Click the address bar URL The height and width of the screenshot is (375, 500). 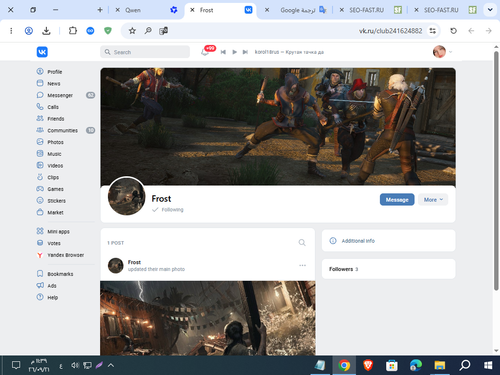click(390, 31)
